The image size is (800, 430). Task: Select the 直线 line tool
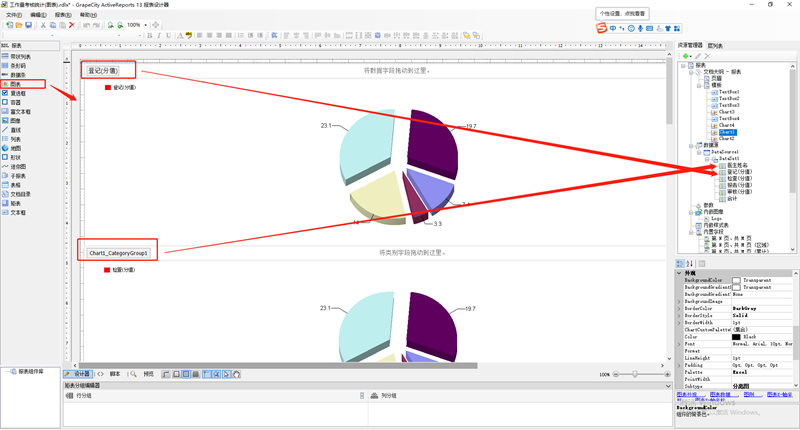(17, 129)
